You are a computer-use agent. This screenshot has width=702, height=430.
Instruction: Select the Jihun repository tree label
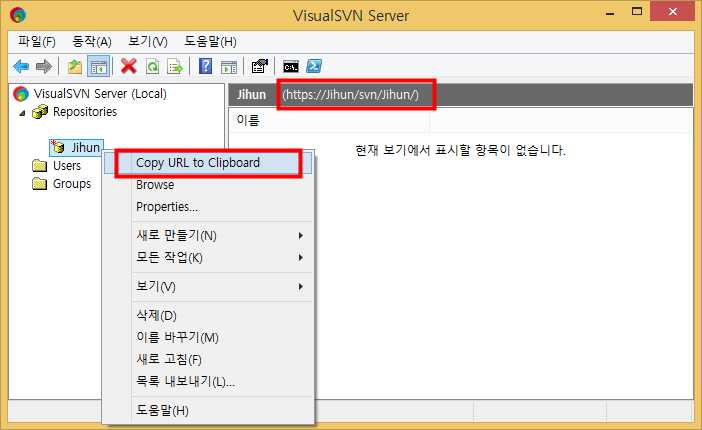pyautogui.click(x=86, y=147)
